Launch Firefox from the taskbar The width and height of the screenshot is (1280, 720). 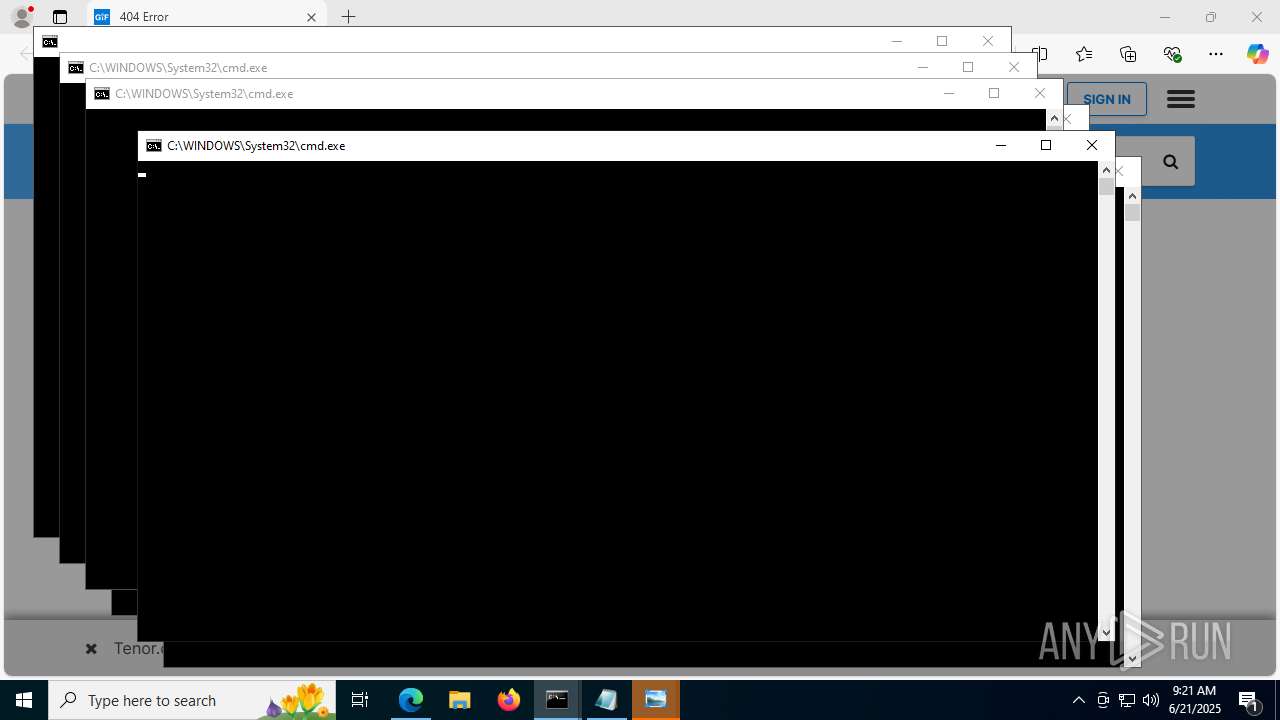point(509,700)
